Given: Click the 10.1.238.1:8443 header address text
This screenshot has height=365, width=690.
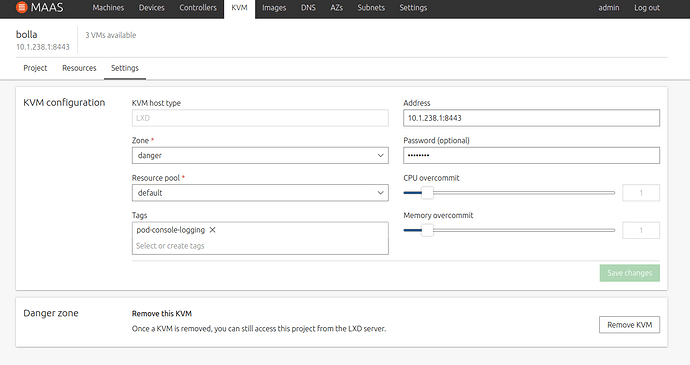Looking at the screenshot, I should point(43,47).
